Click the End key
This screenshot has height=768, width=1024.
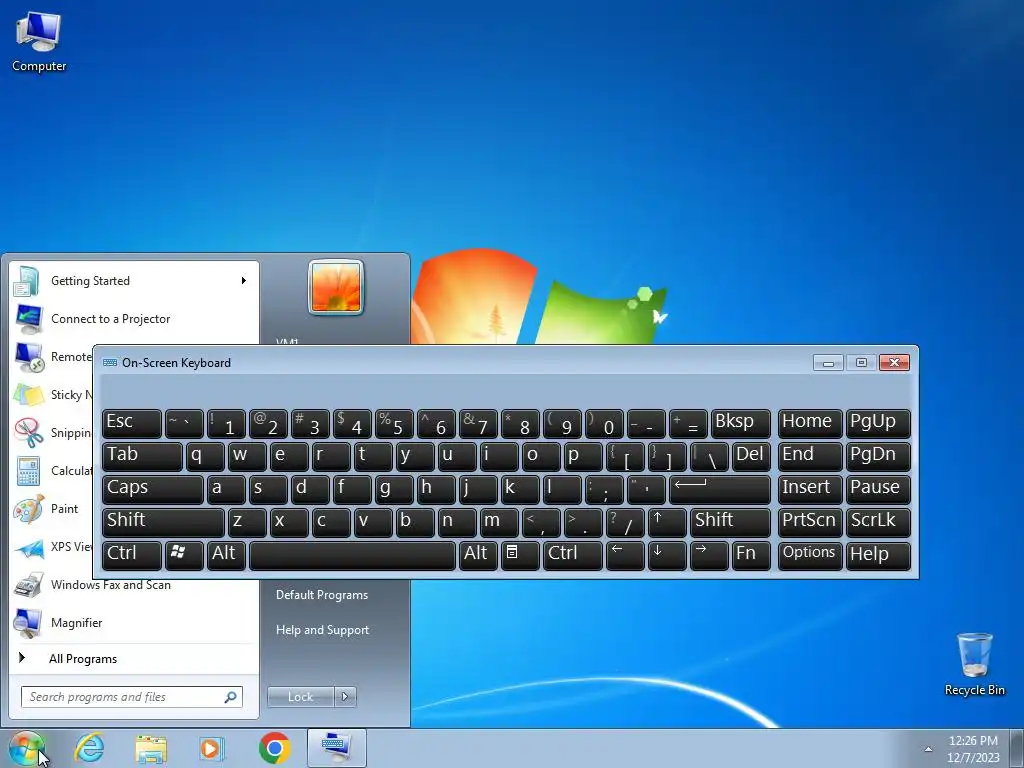tap(810, 456)
